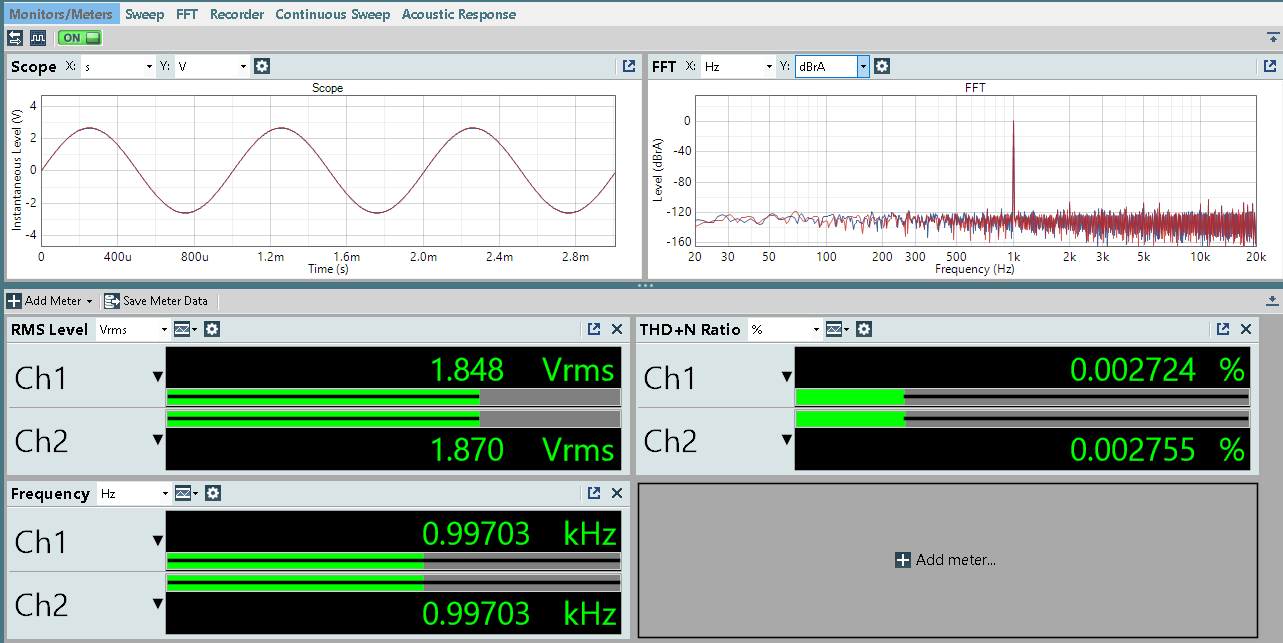
Task: Click the signal path swap icon
Action: pyautogui.click(x=15, y=38)
